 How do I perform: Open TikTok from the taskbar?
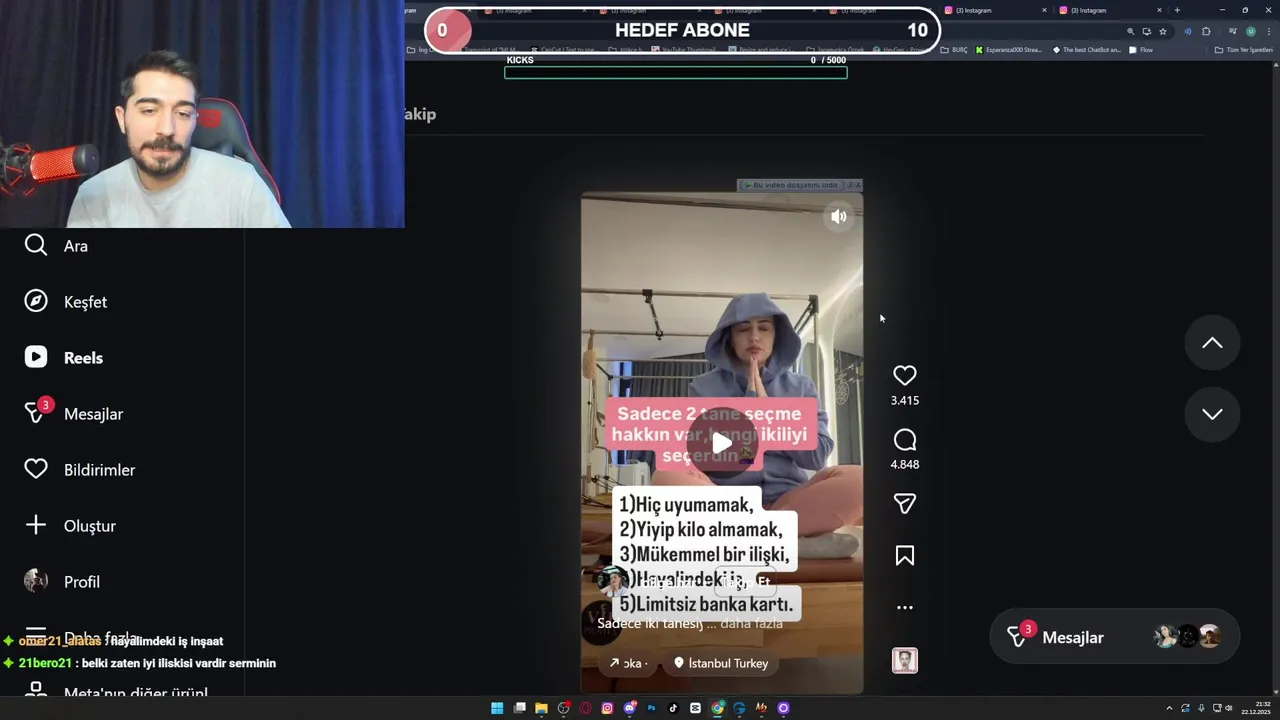point(673,708)
